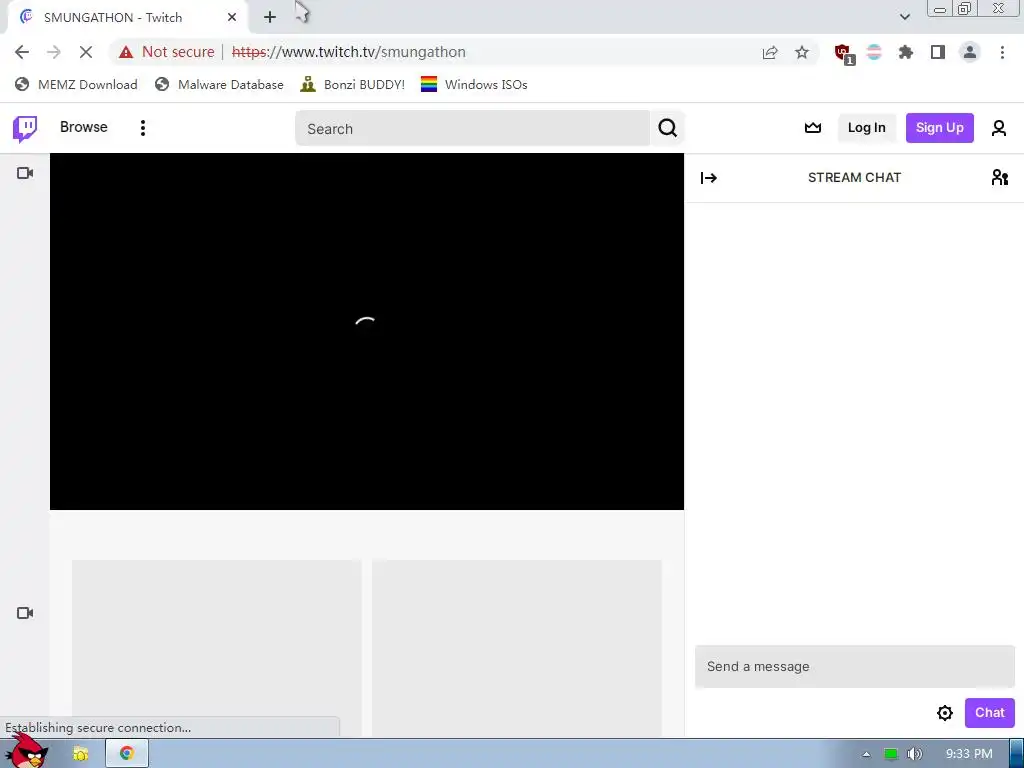Open the uBlock Origin extension icon

point(843,53)
